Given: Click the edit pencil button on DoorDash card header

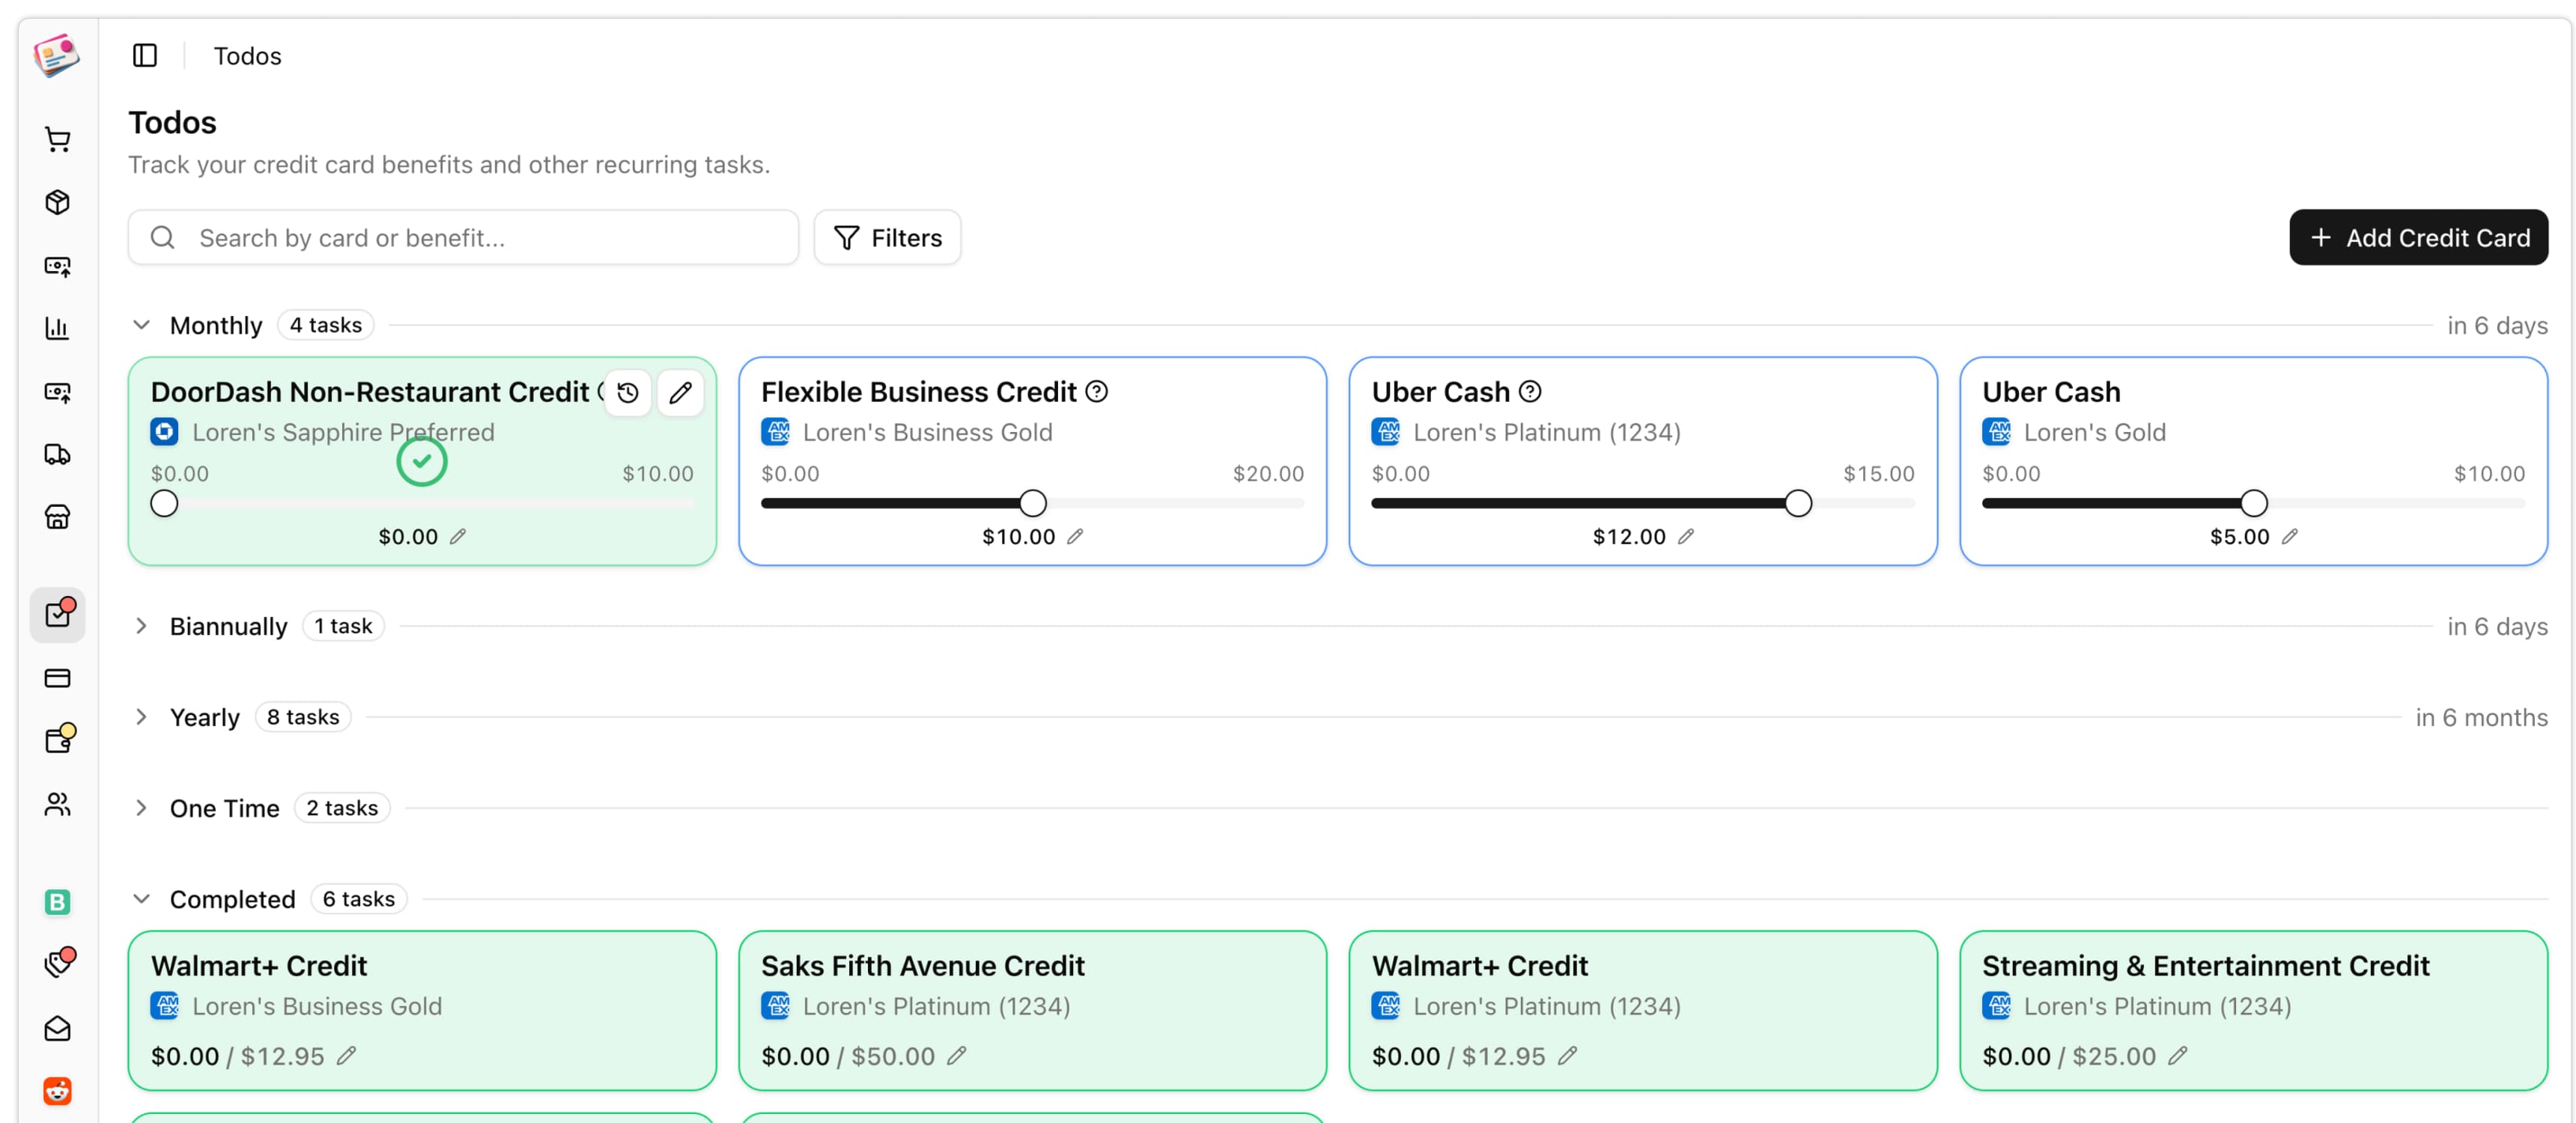Looking at the screenshot, I should tap(681, 392).
